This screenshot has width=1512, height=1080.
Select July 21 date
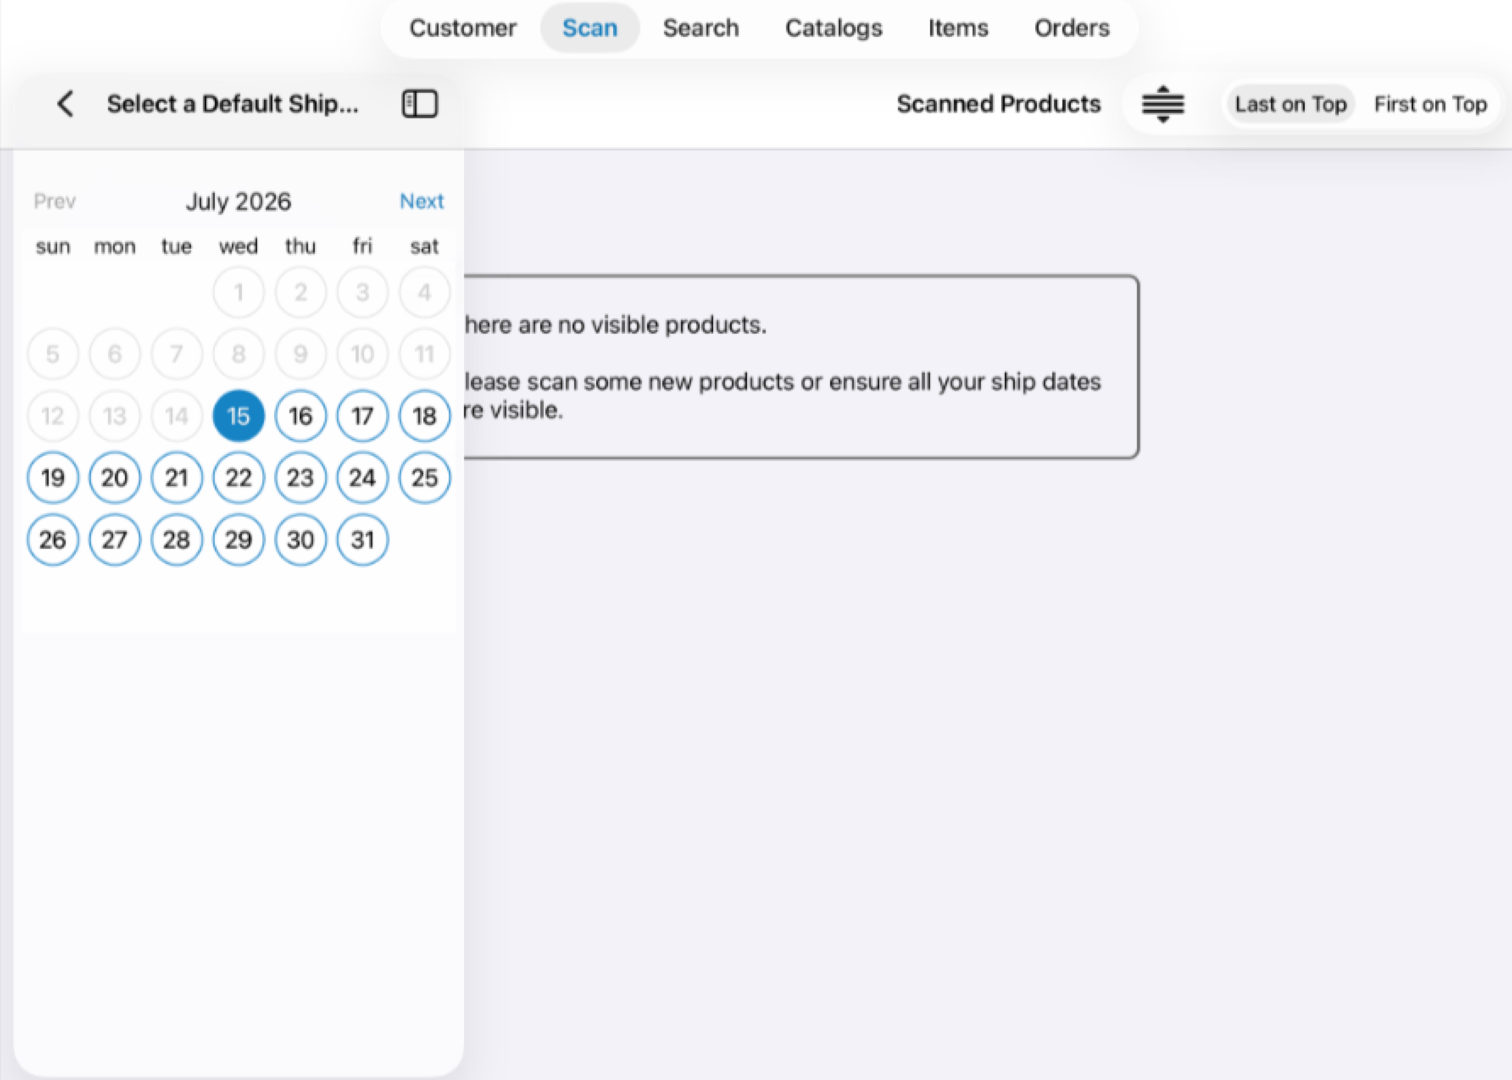176,478
